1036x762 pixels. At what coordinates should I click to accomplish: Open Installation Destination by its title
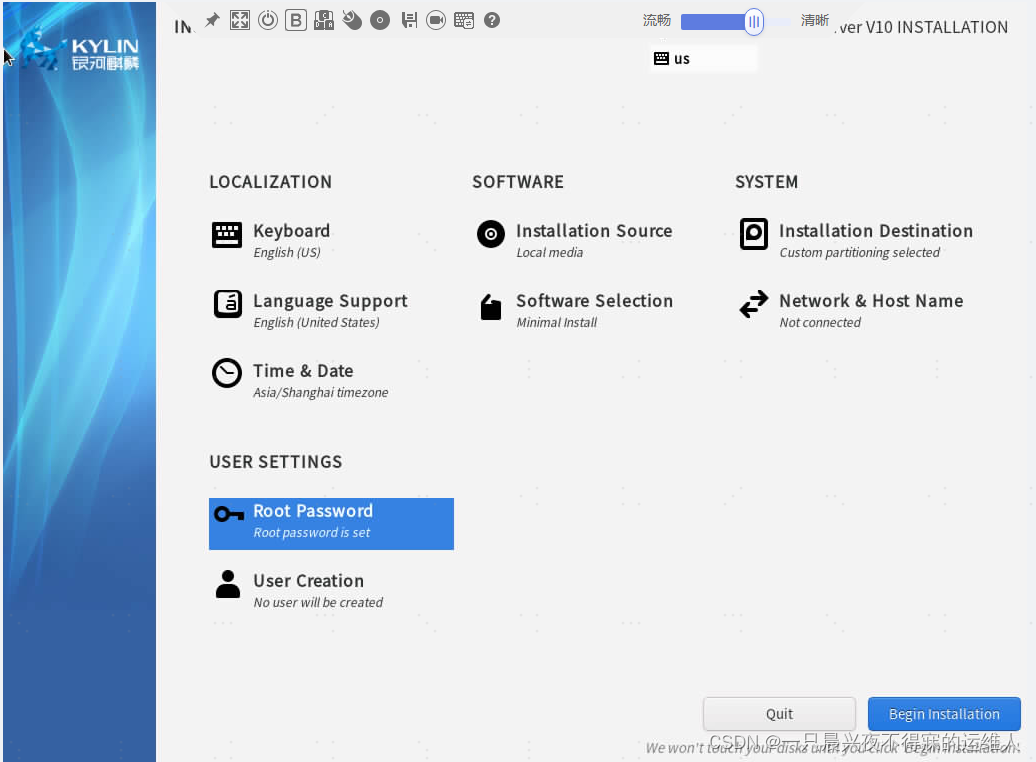pyautogui.click(x=875, y=231)
